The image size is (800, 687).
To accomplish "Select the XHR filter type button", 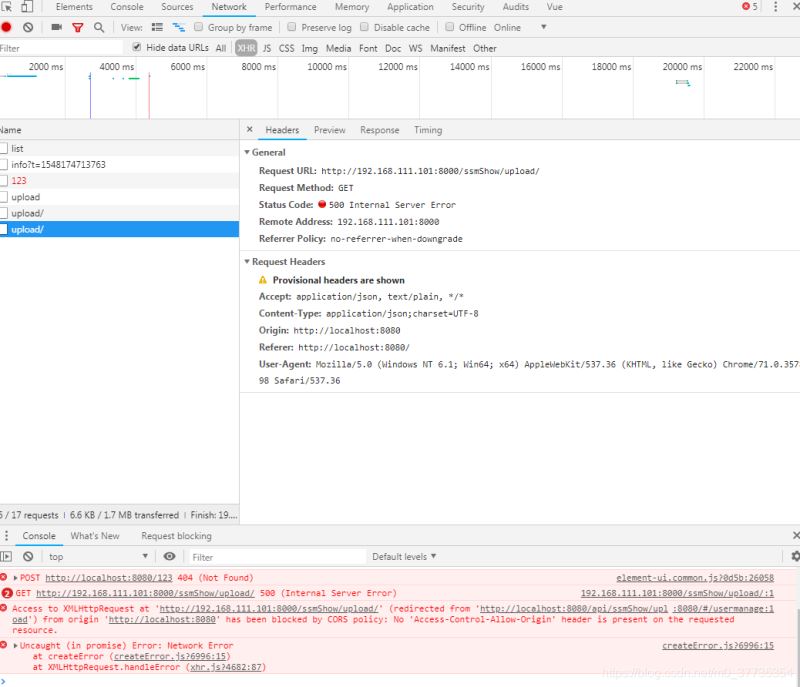I will tap(246, 48).
